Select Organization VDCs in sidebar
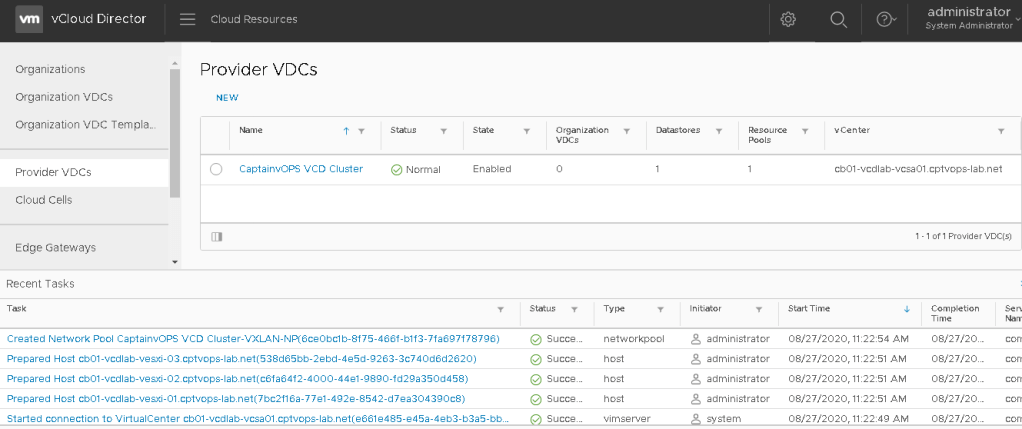Viewport: 1022px width, 429px height. 64,97
